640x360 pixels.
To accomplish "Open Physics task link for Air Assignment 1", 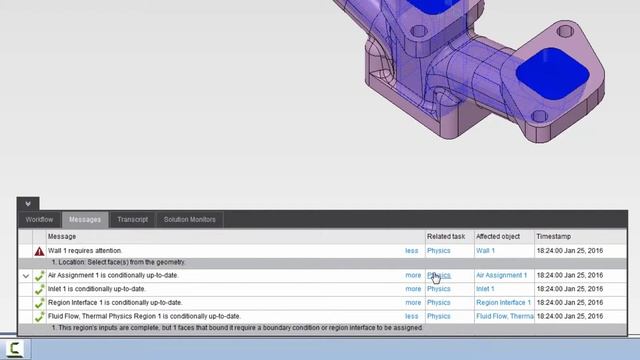I will click(438, 275).
